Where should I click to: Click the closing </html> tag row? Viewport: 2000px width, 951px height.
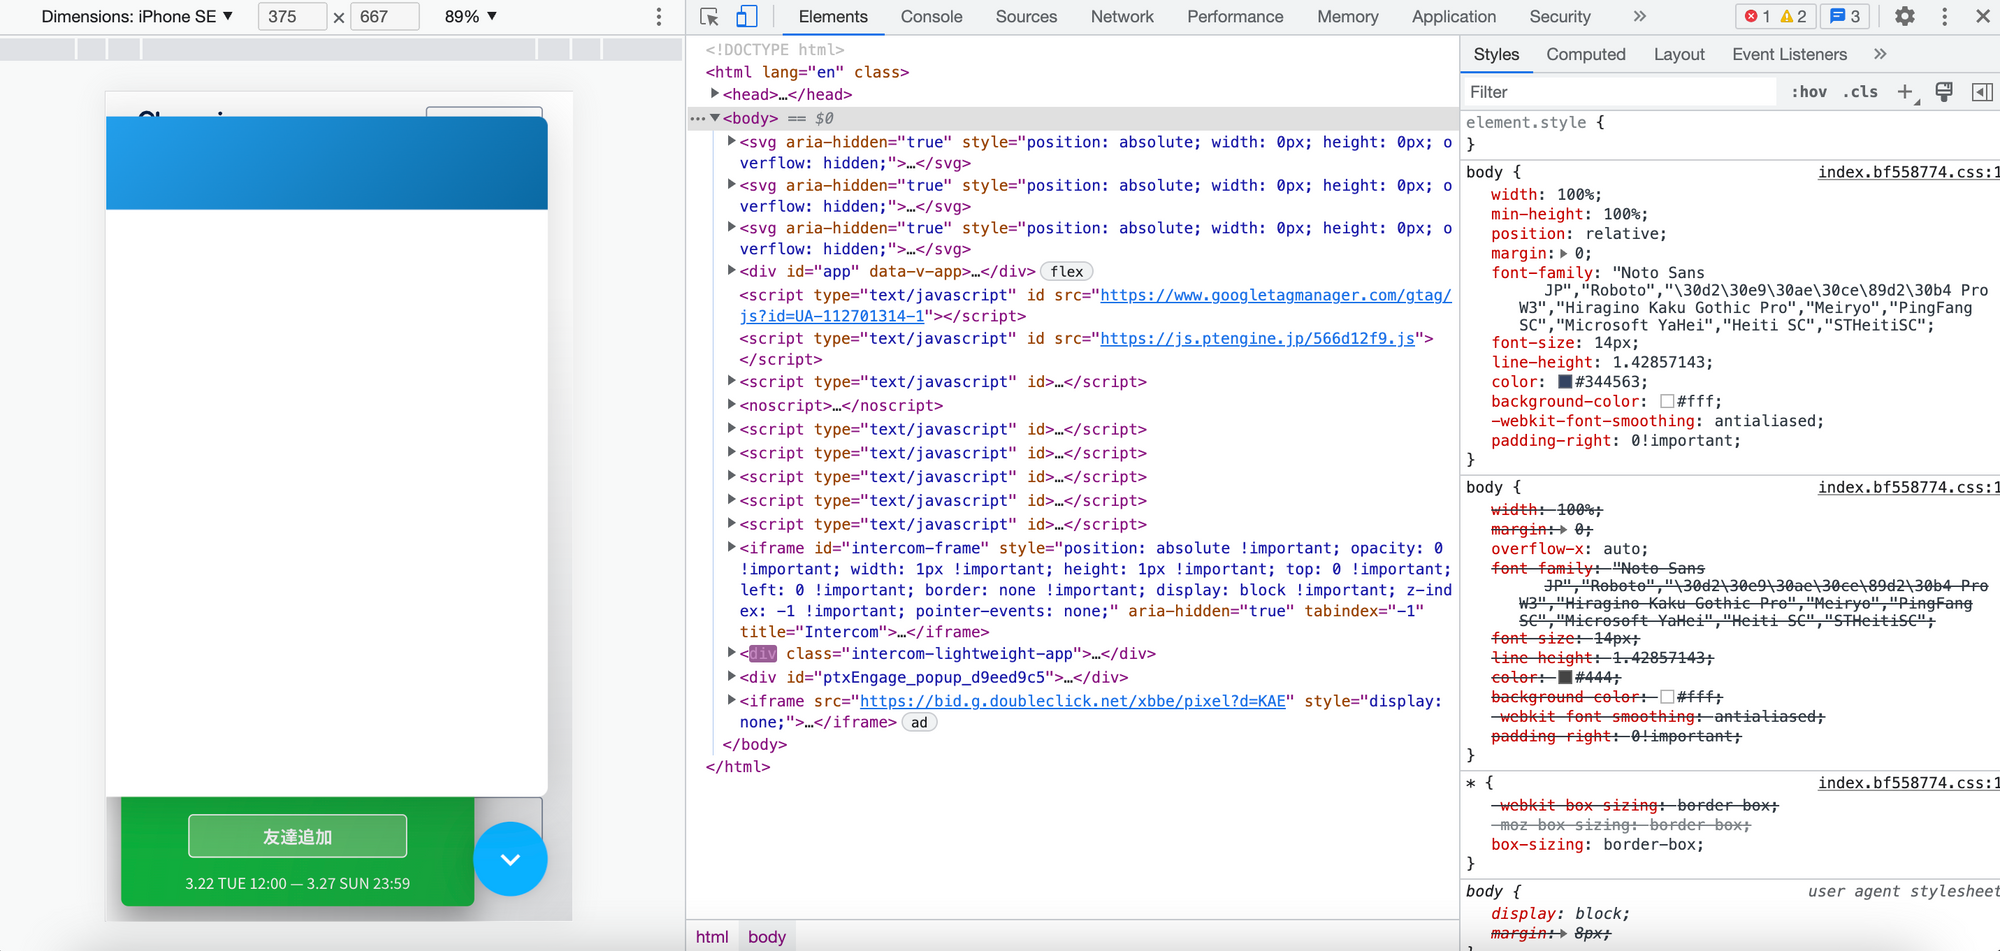click(x=738, y=767)
